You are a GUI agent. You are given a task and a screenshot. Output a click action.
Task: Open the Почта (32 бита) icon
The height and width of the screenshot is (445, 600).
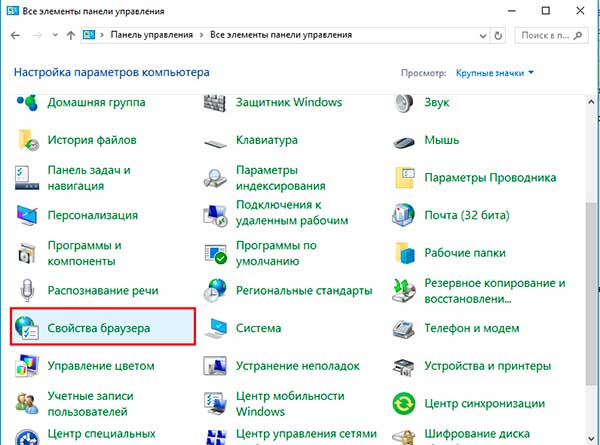click(x=403, y=215)
